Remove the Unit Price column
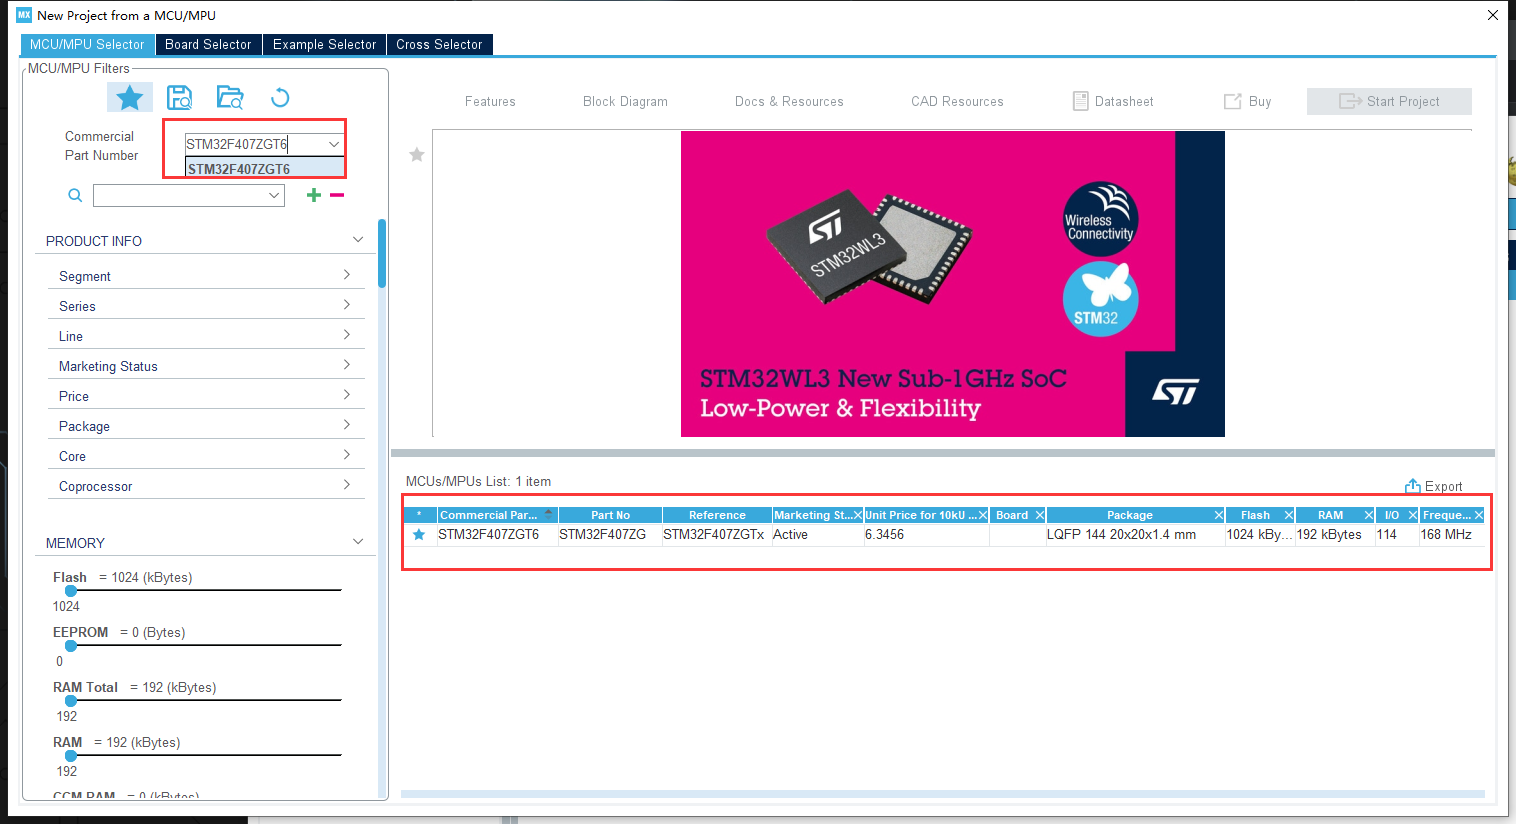This screenshot has height=824, width=1516. pos(983,515)
